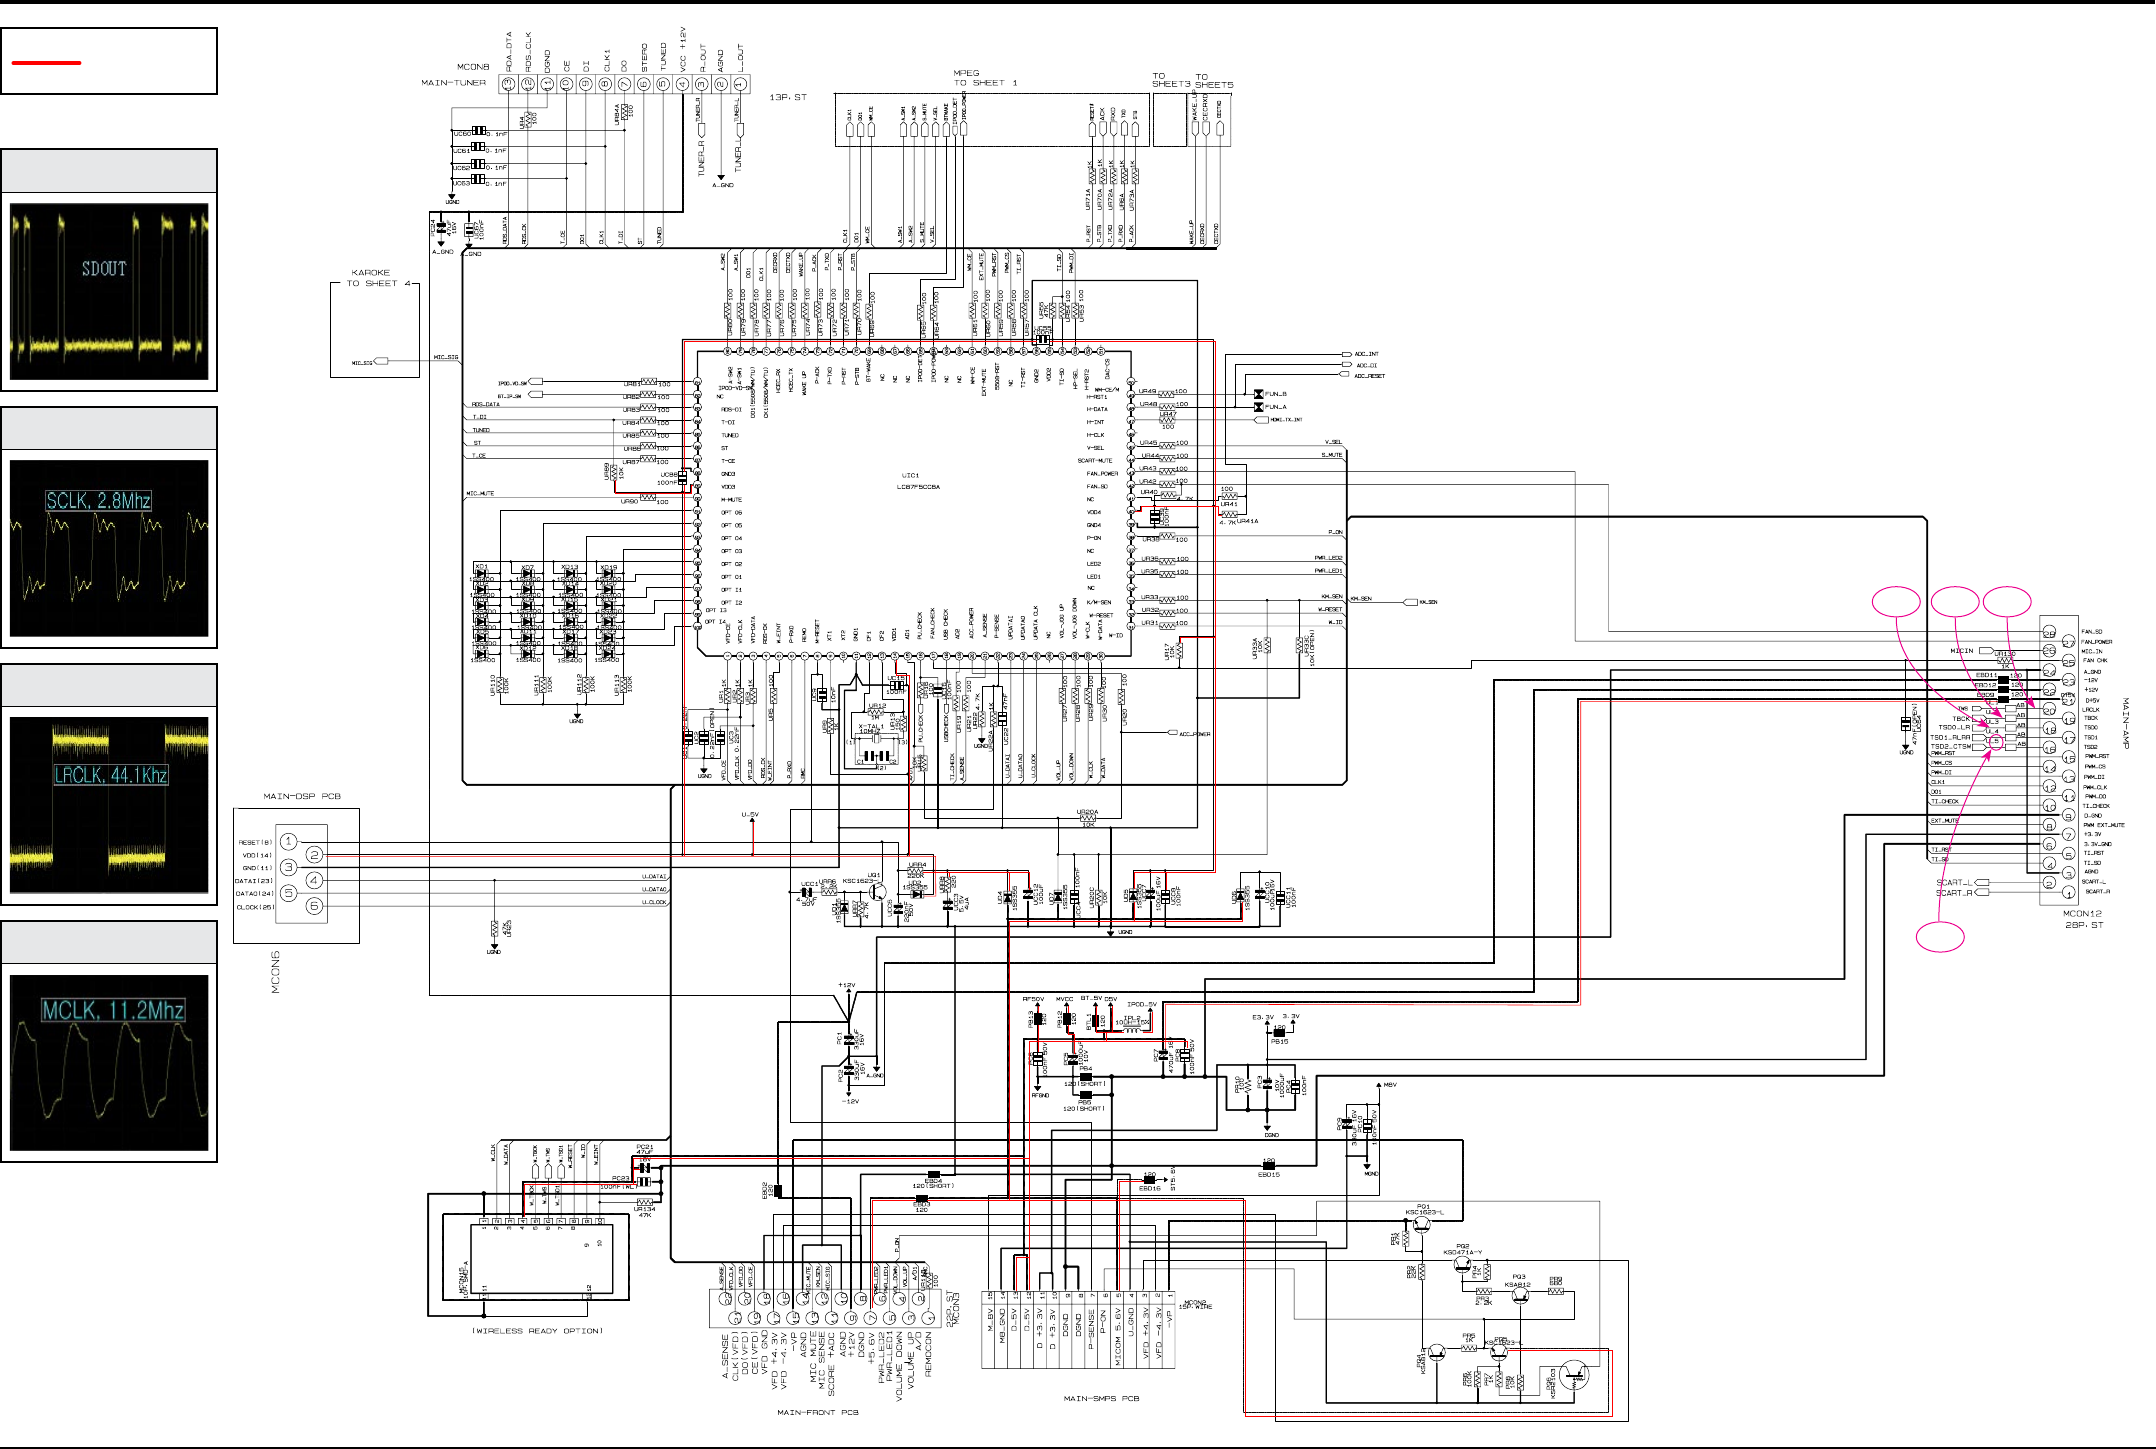Screen dimensions: 2156x1449
Task: Select the MIC_SIG port symbol in KAROKE block
Action: pos(381,362)
